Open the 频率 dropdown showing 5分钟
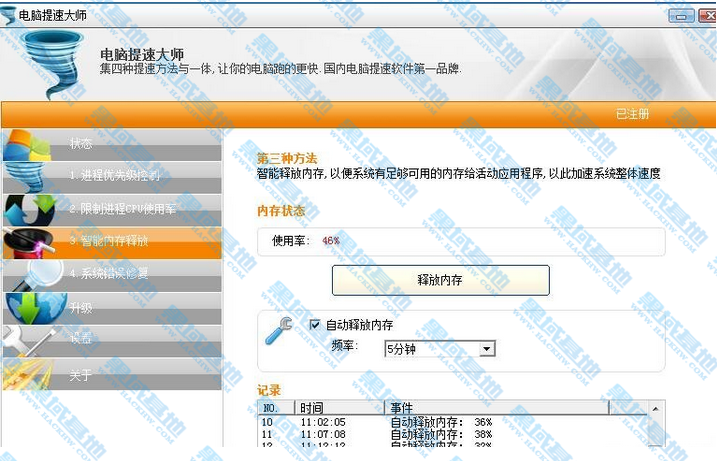Viewport: 717px width, 461px height. click(x=439, y=349)
